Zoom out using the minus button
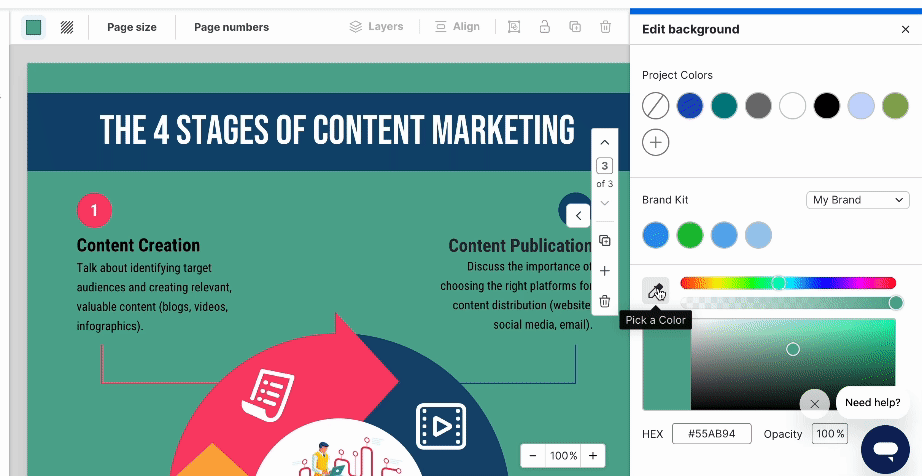 [x=533, y=456]
